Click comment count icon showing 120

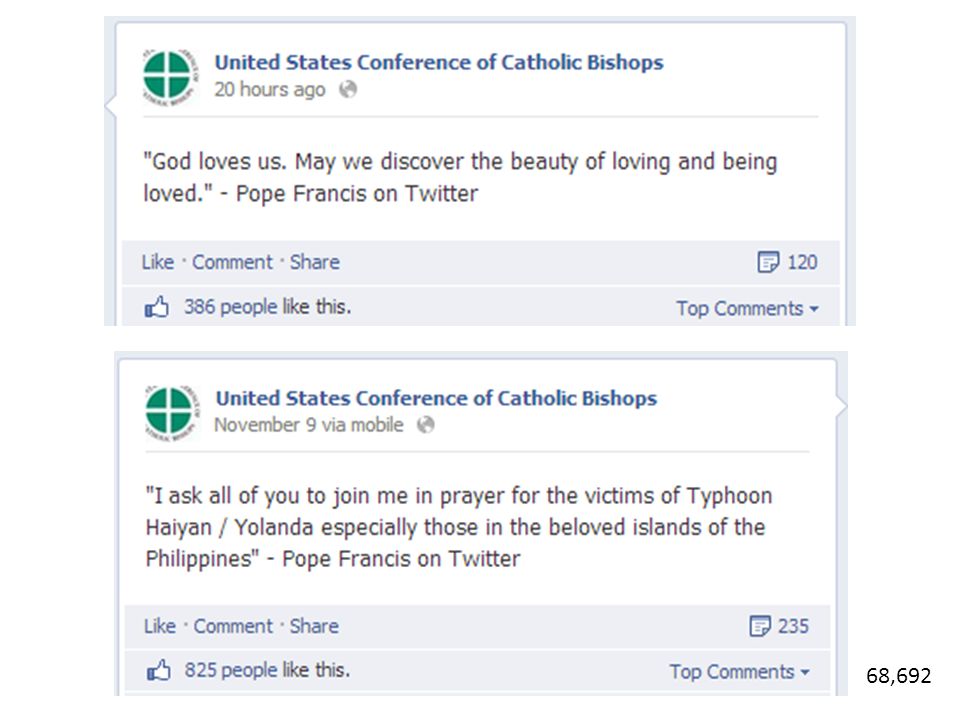tap(768, 262)
